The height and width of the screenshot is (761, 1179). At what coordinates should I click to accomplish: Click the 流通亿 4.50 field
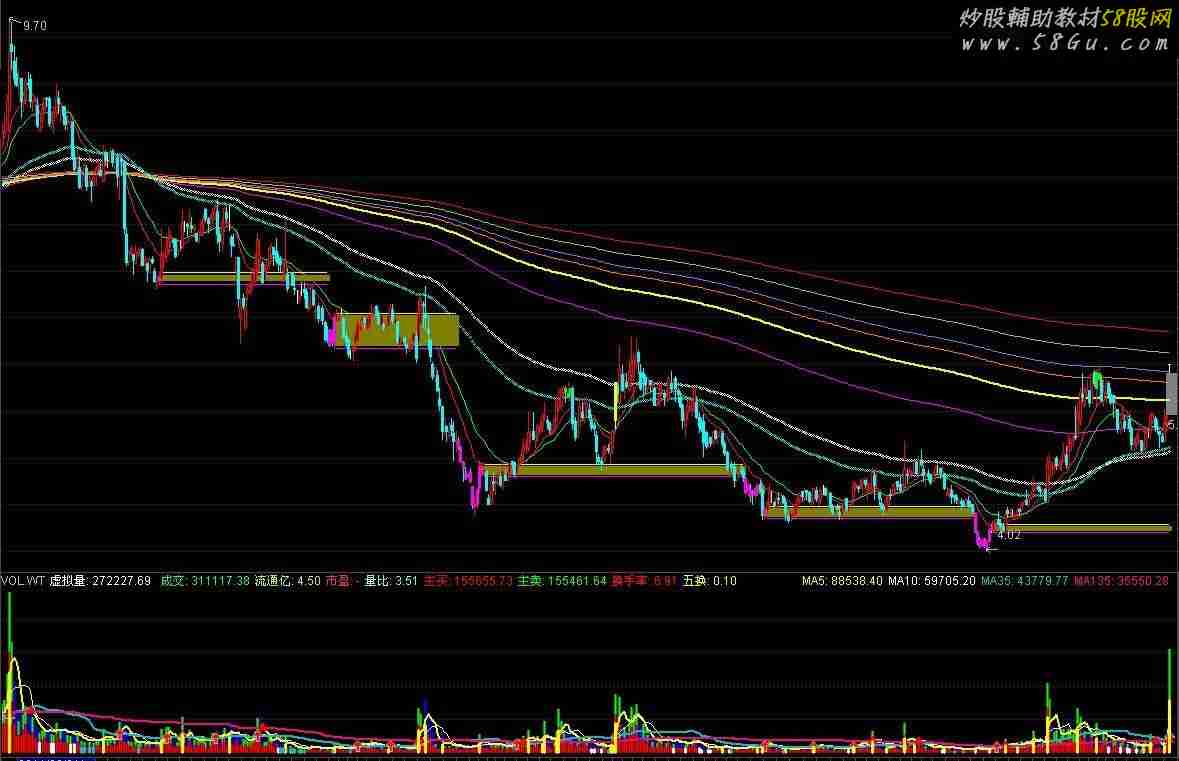[x=287, y=581]
